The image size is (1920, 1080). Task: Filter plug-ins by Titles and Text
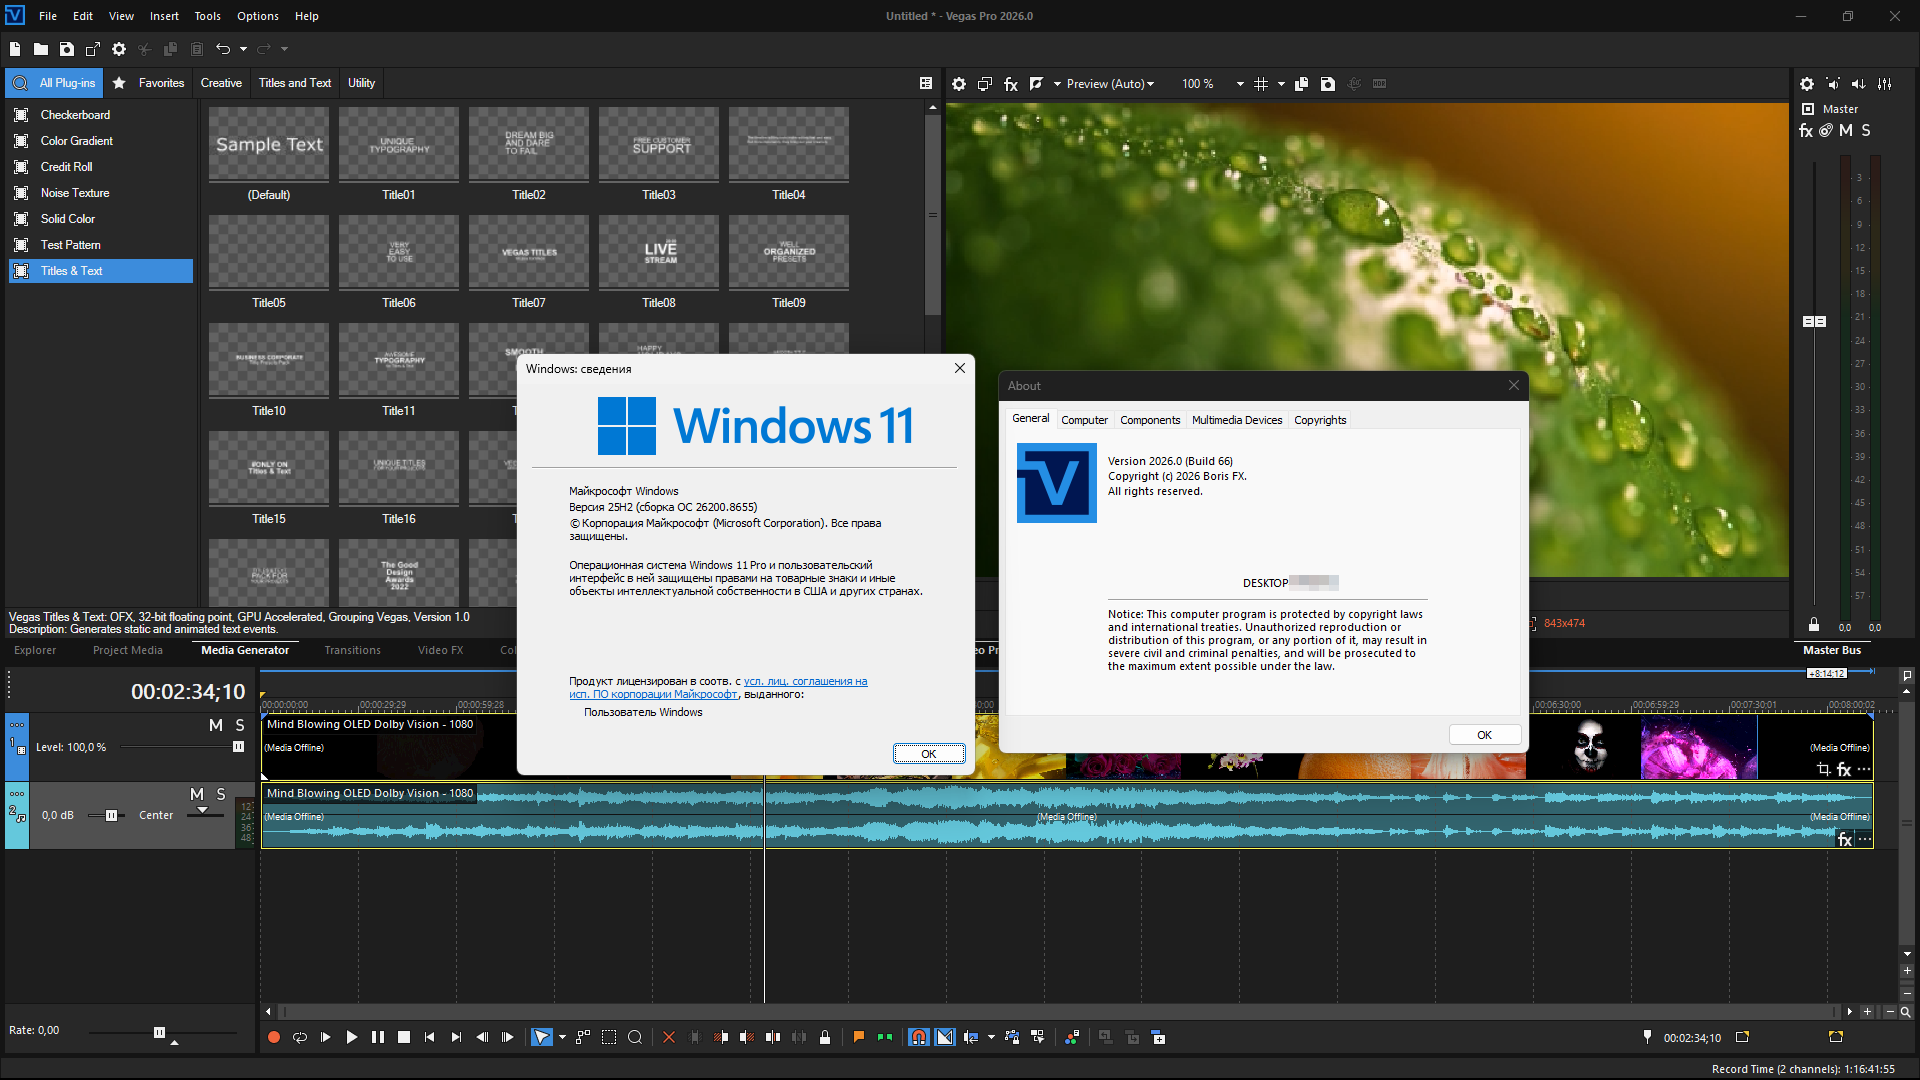coord(295,83)
